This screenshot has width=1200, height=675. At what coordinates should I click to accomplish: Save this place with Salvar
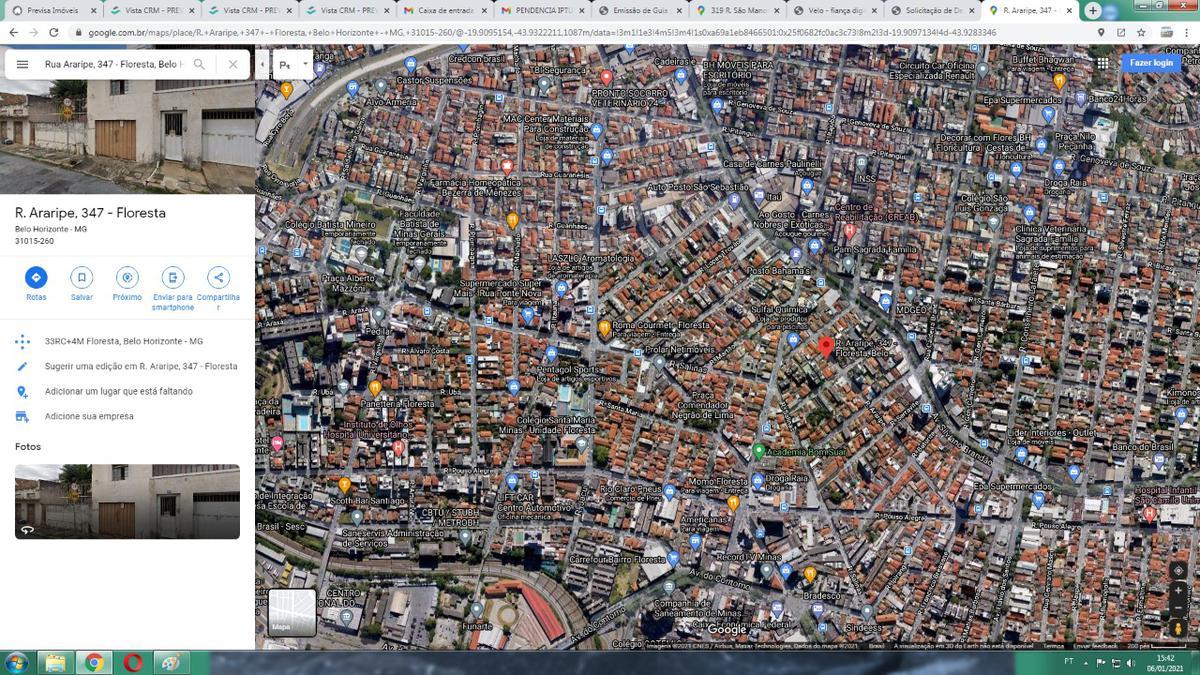(82, 277)
